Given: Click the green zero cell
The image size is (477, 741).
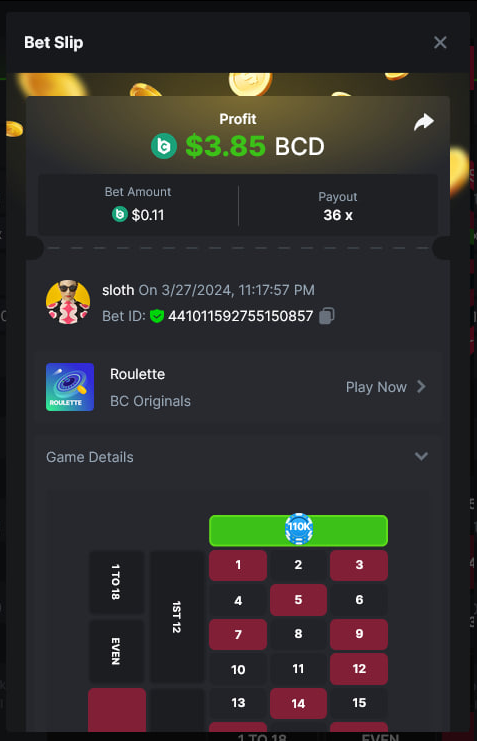Looking at the screenshot, I should (x=298, y=530).
